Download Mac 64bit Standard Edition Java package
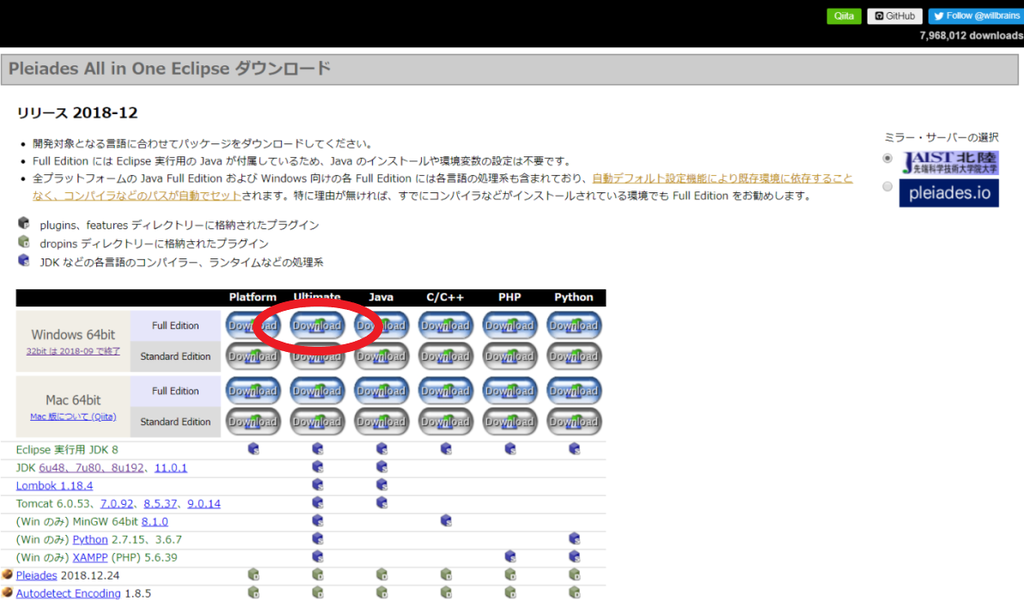 (381, 422)
